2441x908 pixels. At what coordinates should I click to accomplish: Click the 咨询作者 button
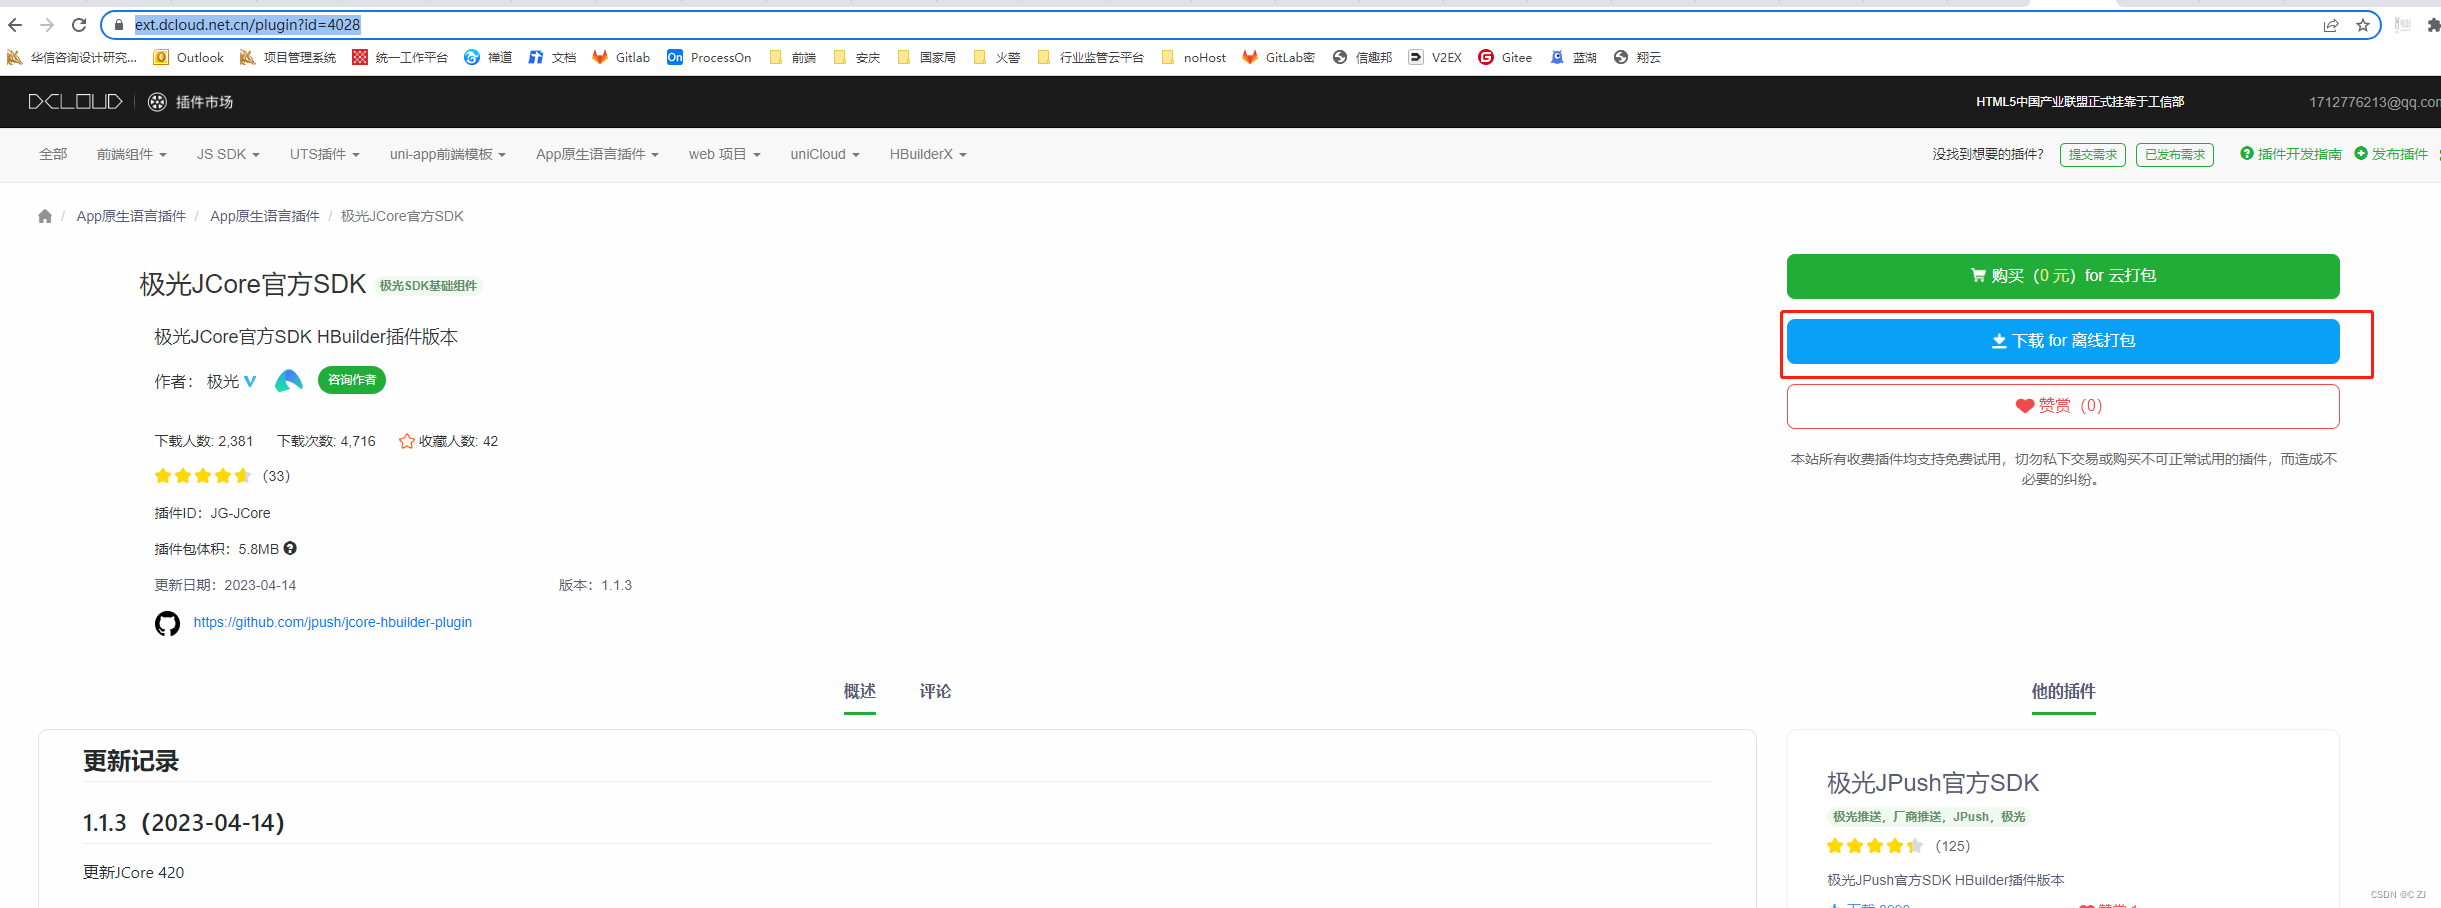point(352,380)
